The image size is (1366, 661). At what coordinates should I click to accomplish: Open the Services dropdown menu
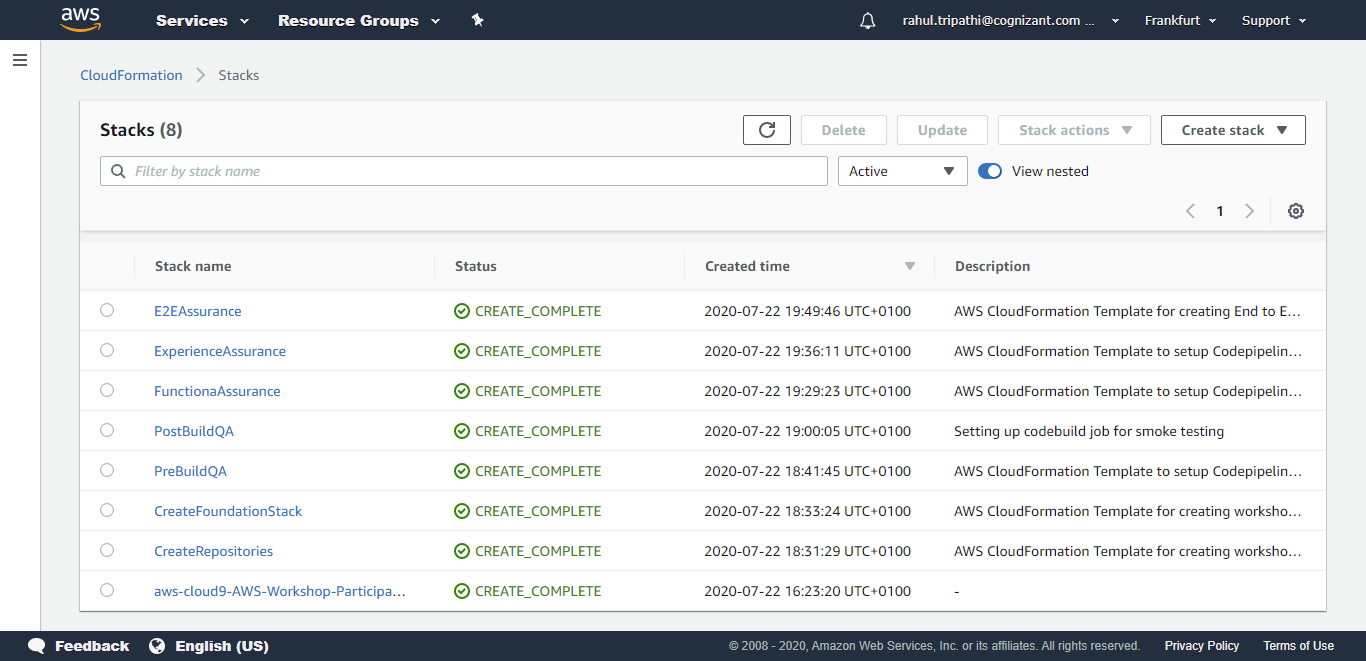click(202, 20)
